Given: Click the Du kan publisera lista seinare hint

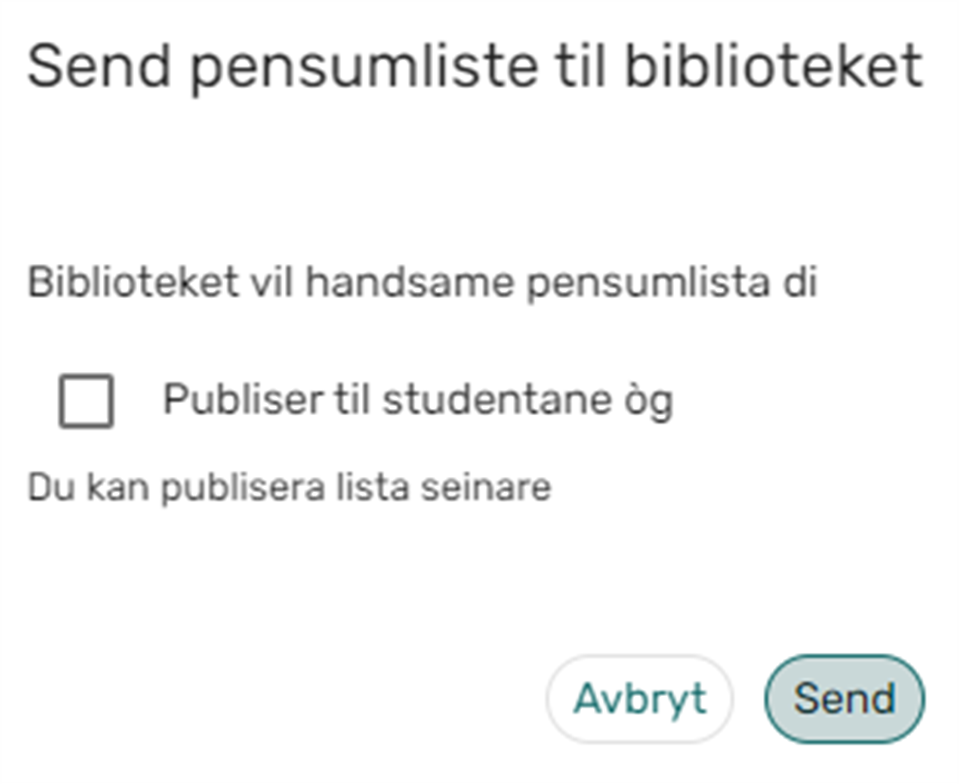Looking at the screenshot, I should pyautogui.click(x=289, y=488).
